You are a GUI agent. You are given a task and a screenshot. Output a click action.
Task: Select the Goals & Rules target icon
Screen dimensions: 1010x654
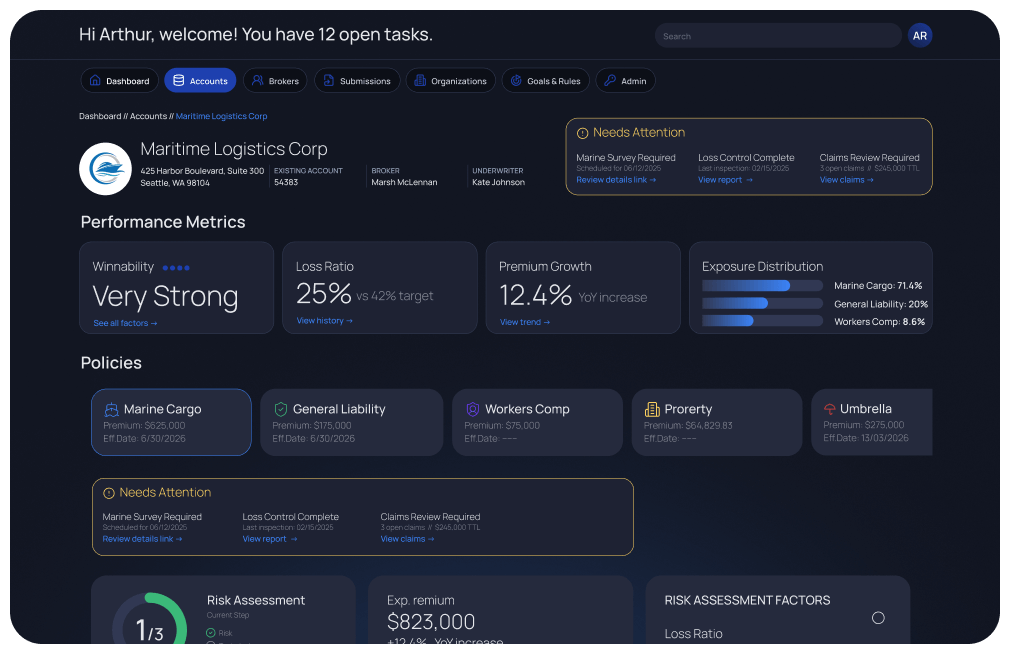[x=514, y=81]
